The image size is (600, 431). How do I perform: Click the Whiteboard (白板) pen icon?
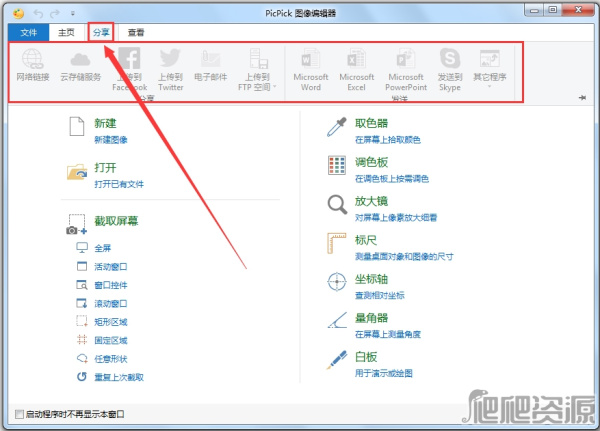click(337, 360)
